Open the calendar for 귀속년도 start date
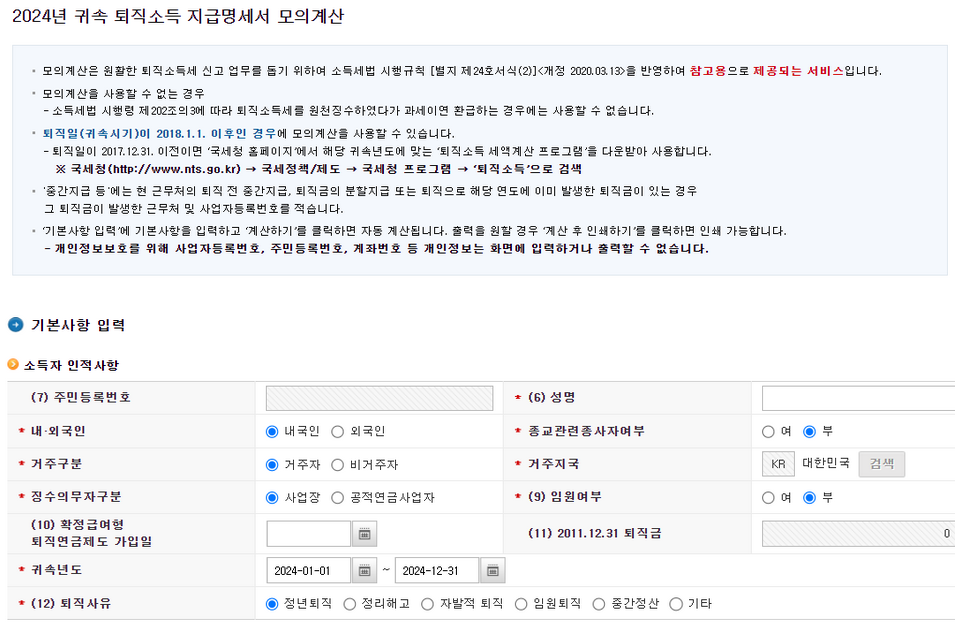The width and height of the screenshot is (957, 625). pyautogui.click(x=364, y=569)
